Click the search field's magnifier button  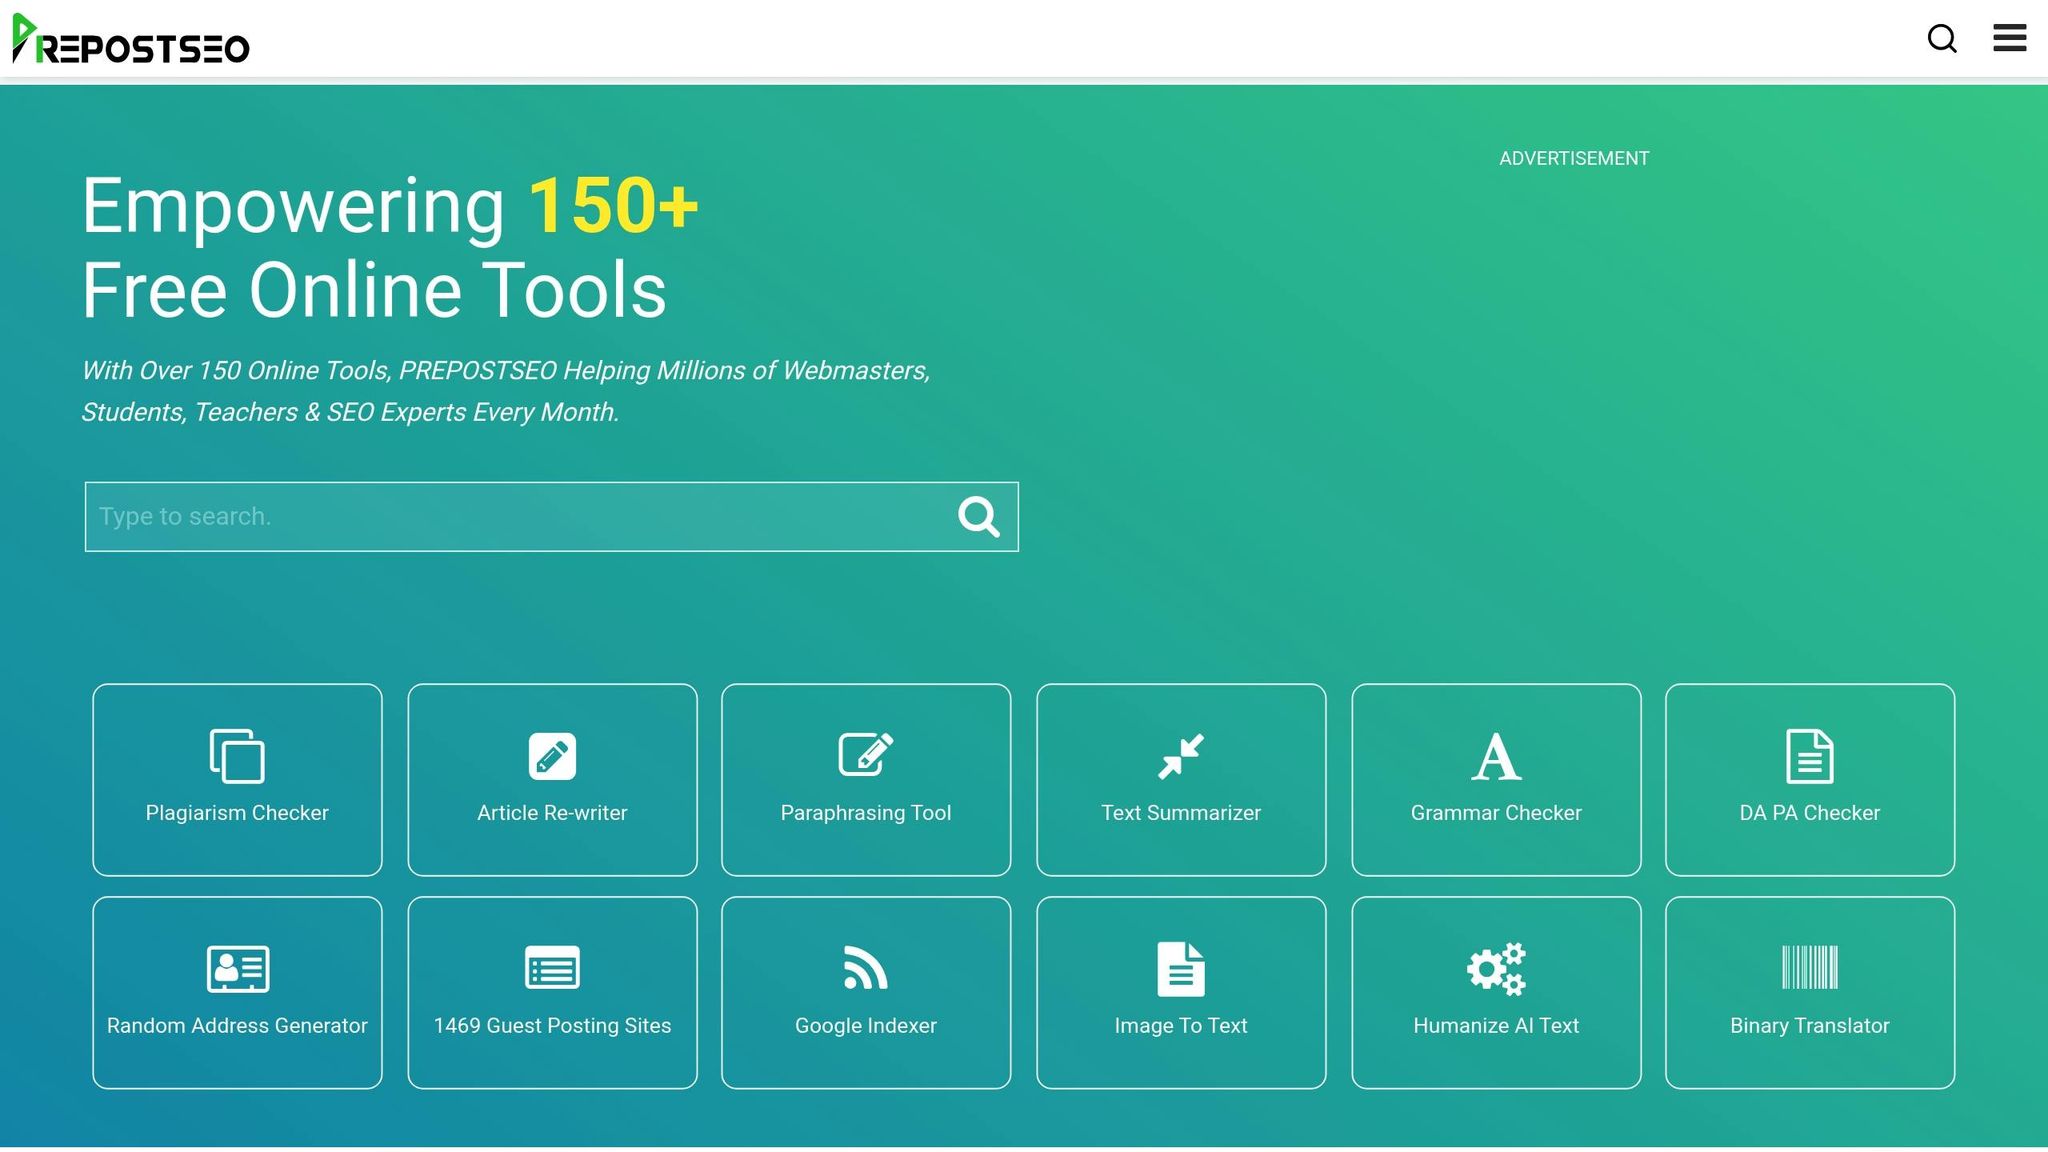coord(978,517)
